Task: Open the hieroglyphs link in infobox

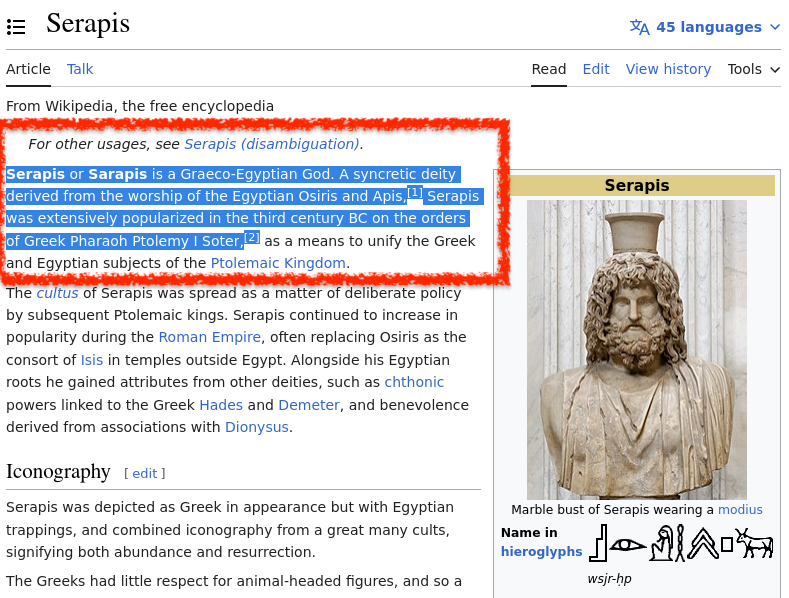Action: pyautogui.click(x=541, y=551)
